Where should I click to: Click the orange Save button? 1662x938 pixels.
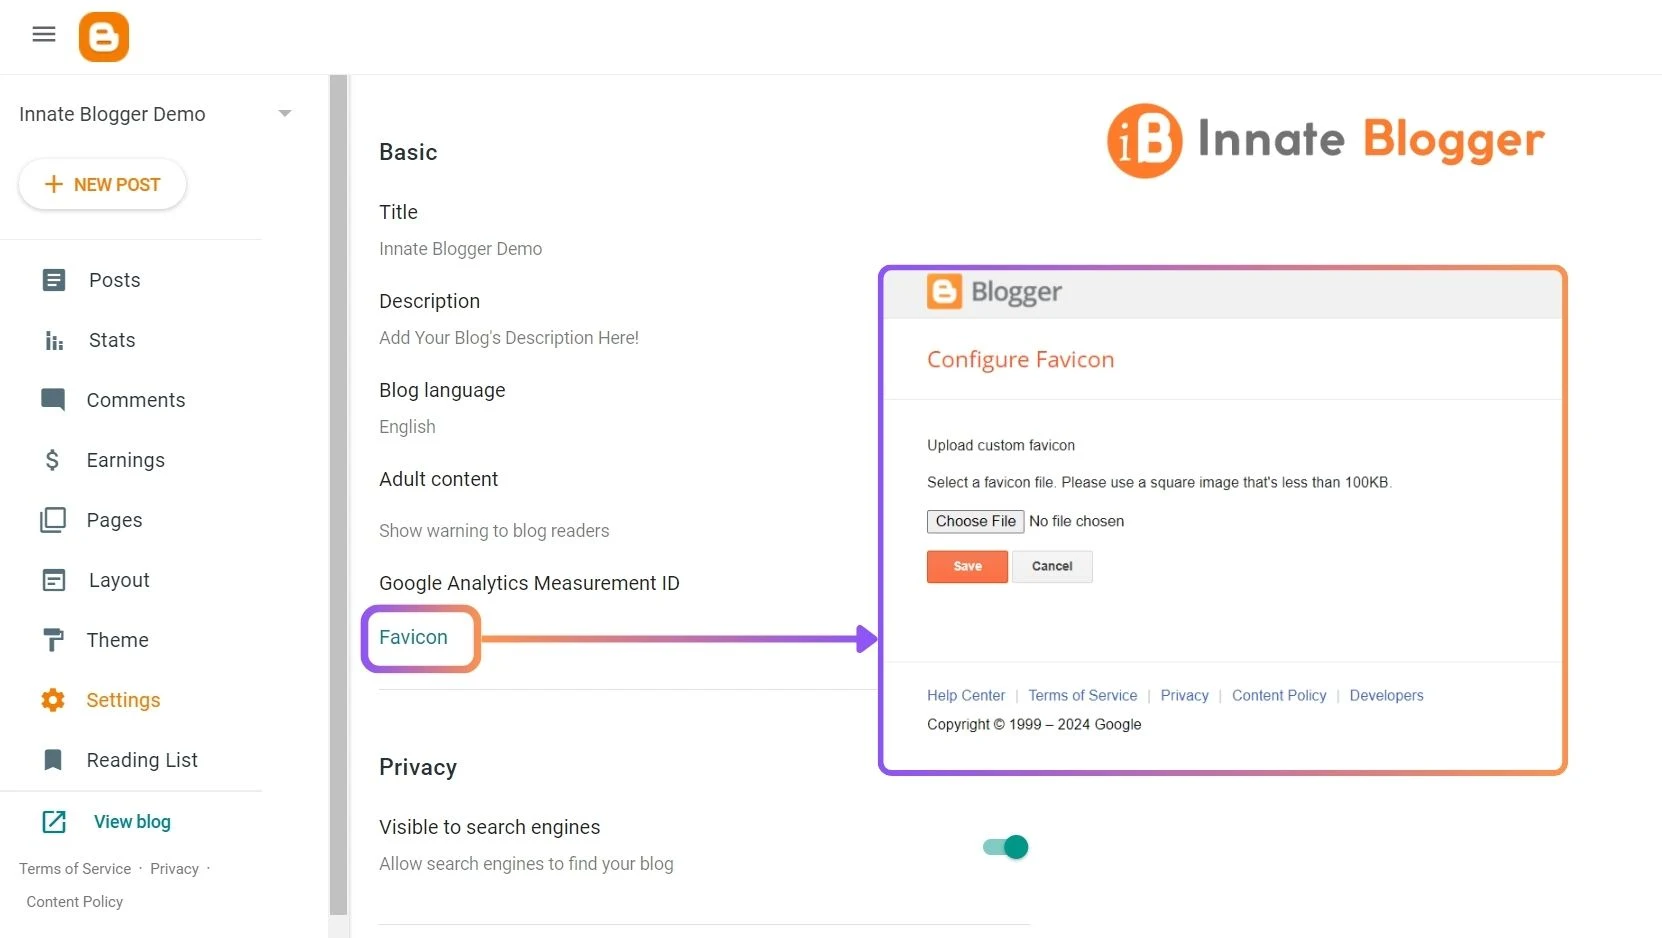point(967,566)
